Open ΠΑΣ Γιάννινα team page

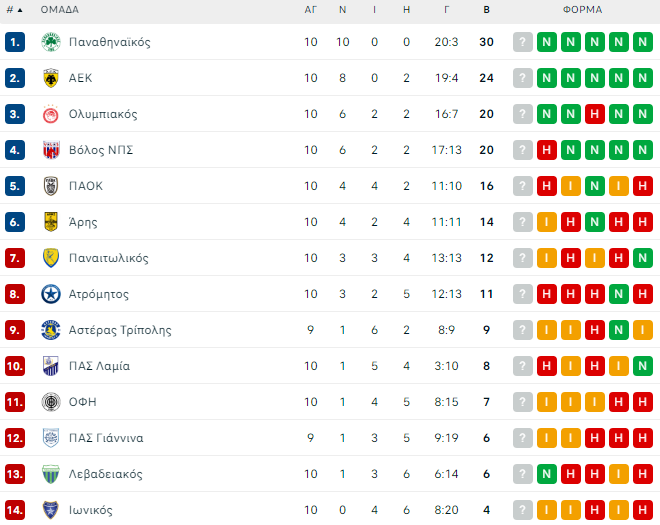(x=106, y=438)
